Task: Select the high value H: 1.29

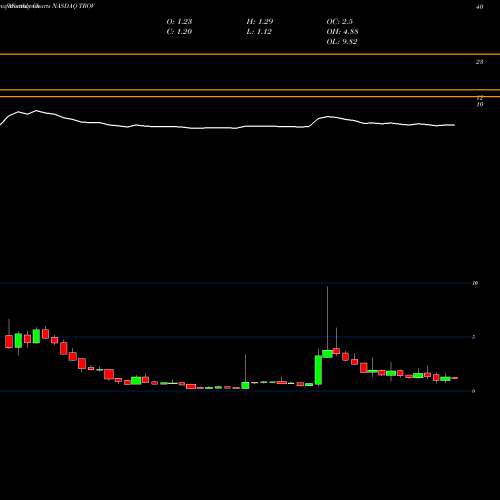Action: point(260,22)
